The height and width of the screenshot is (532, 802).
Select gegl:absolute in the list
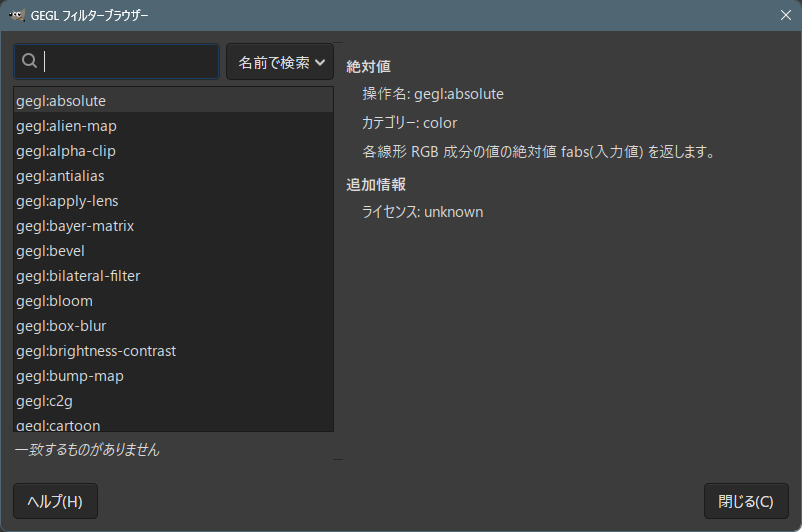(61, 101)
